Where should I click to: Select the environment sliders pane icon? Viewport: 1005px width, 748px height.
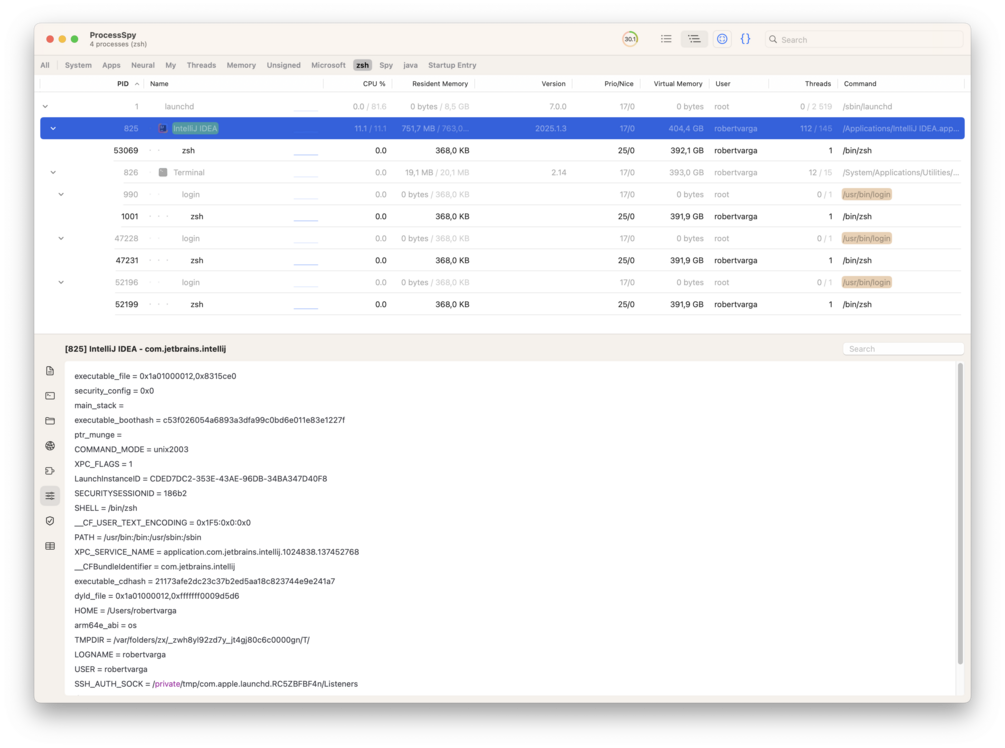50,496
